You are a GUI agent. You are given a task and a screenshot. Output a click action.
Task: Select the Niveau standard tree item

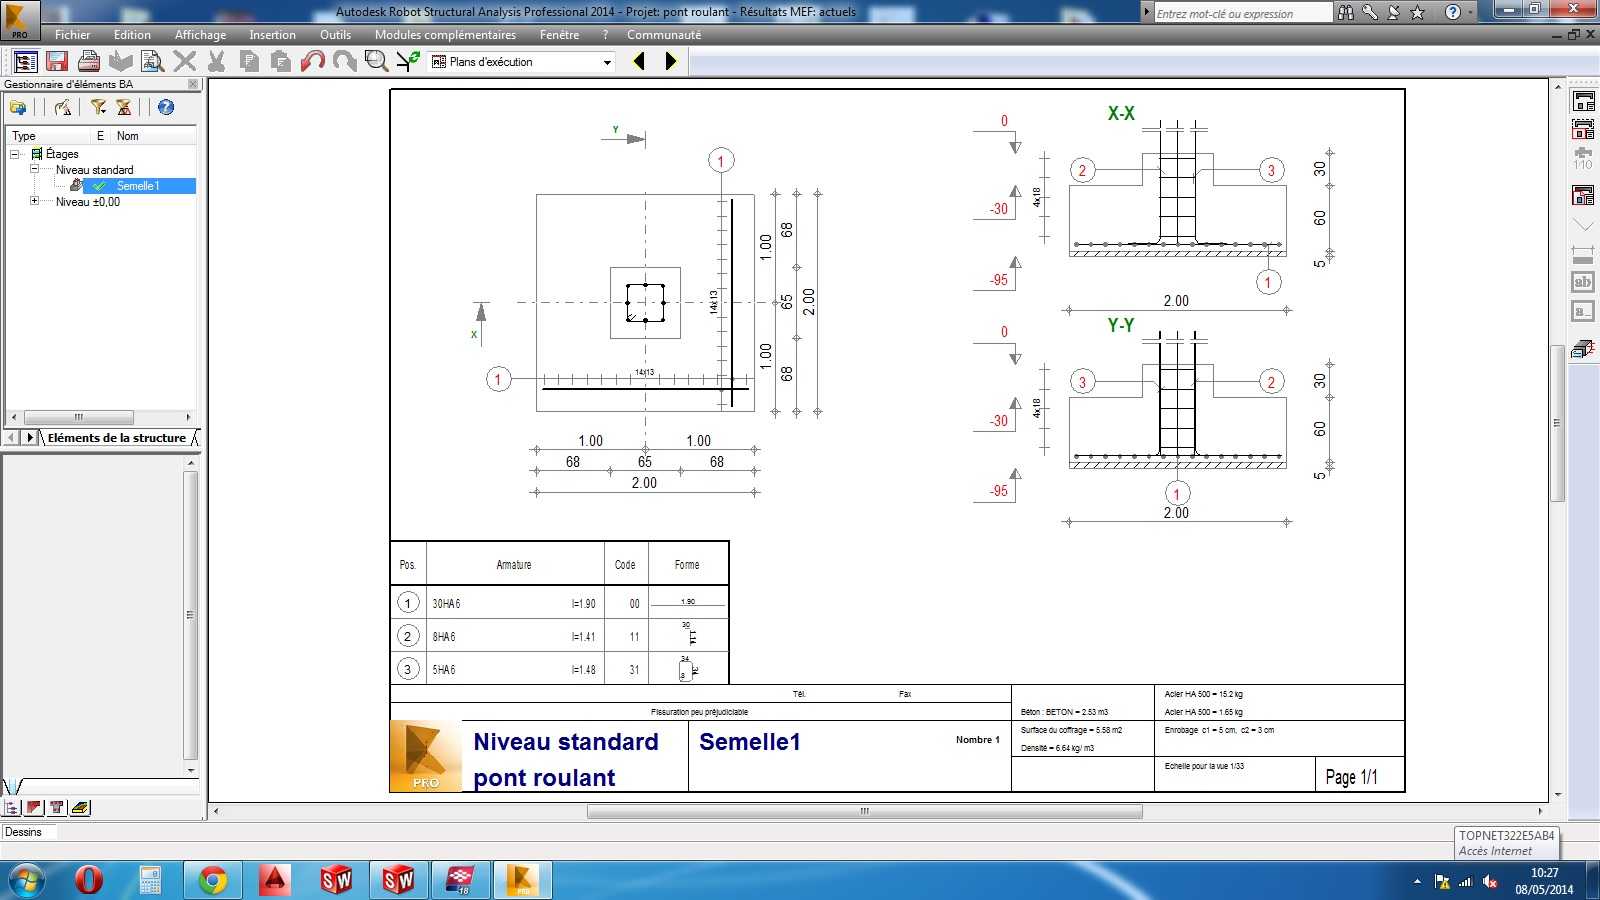pyautogui.click(x=94, y=170)
